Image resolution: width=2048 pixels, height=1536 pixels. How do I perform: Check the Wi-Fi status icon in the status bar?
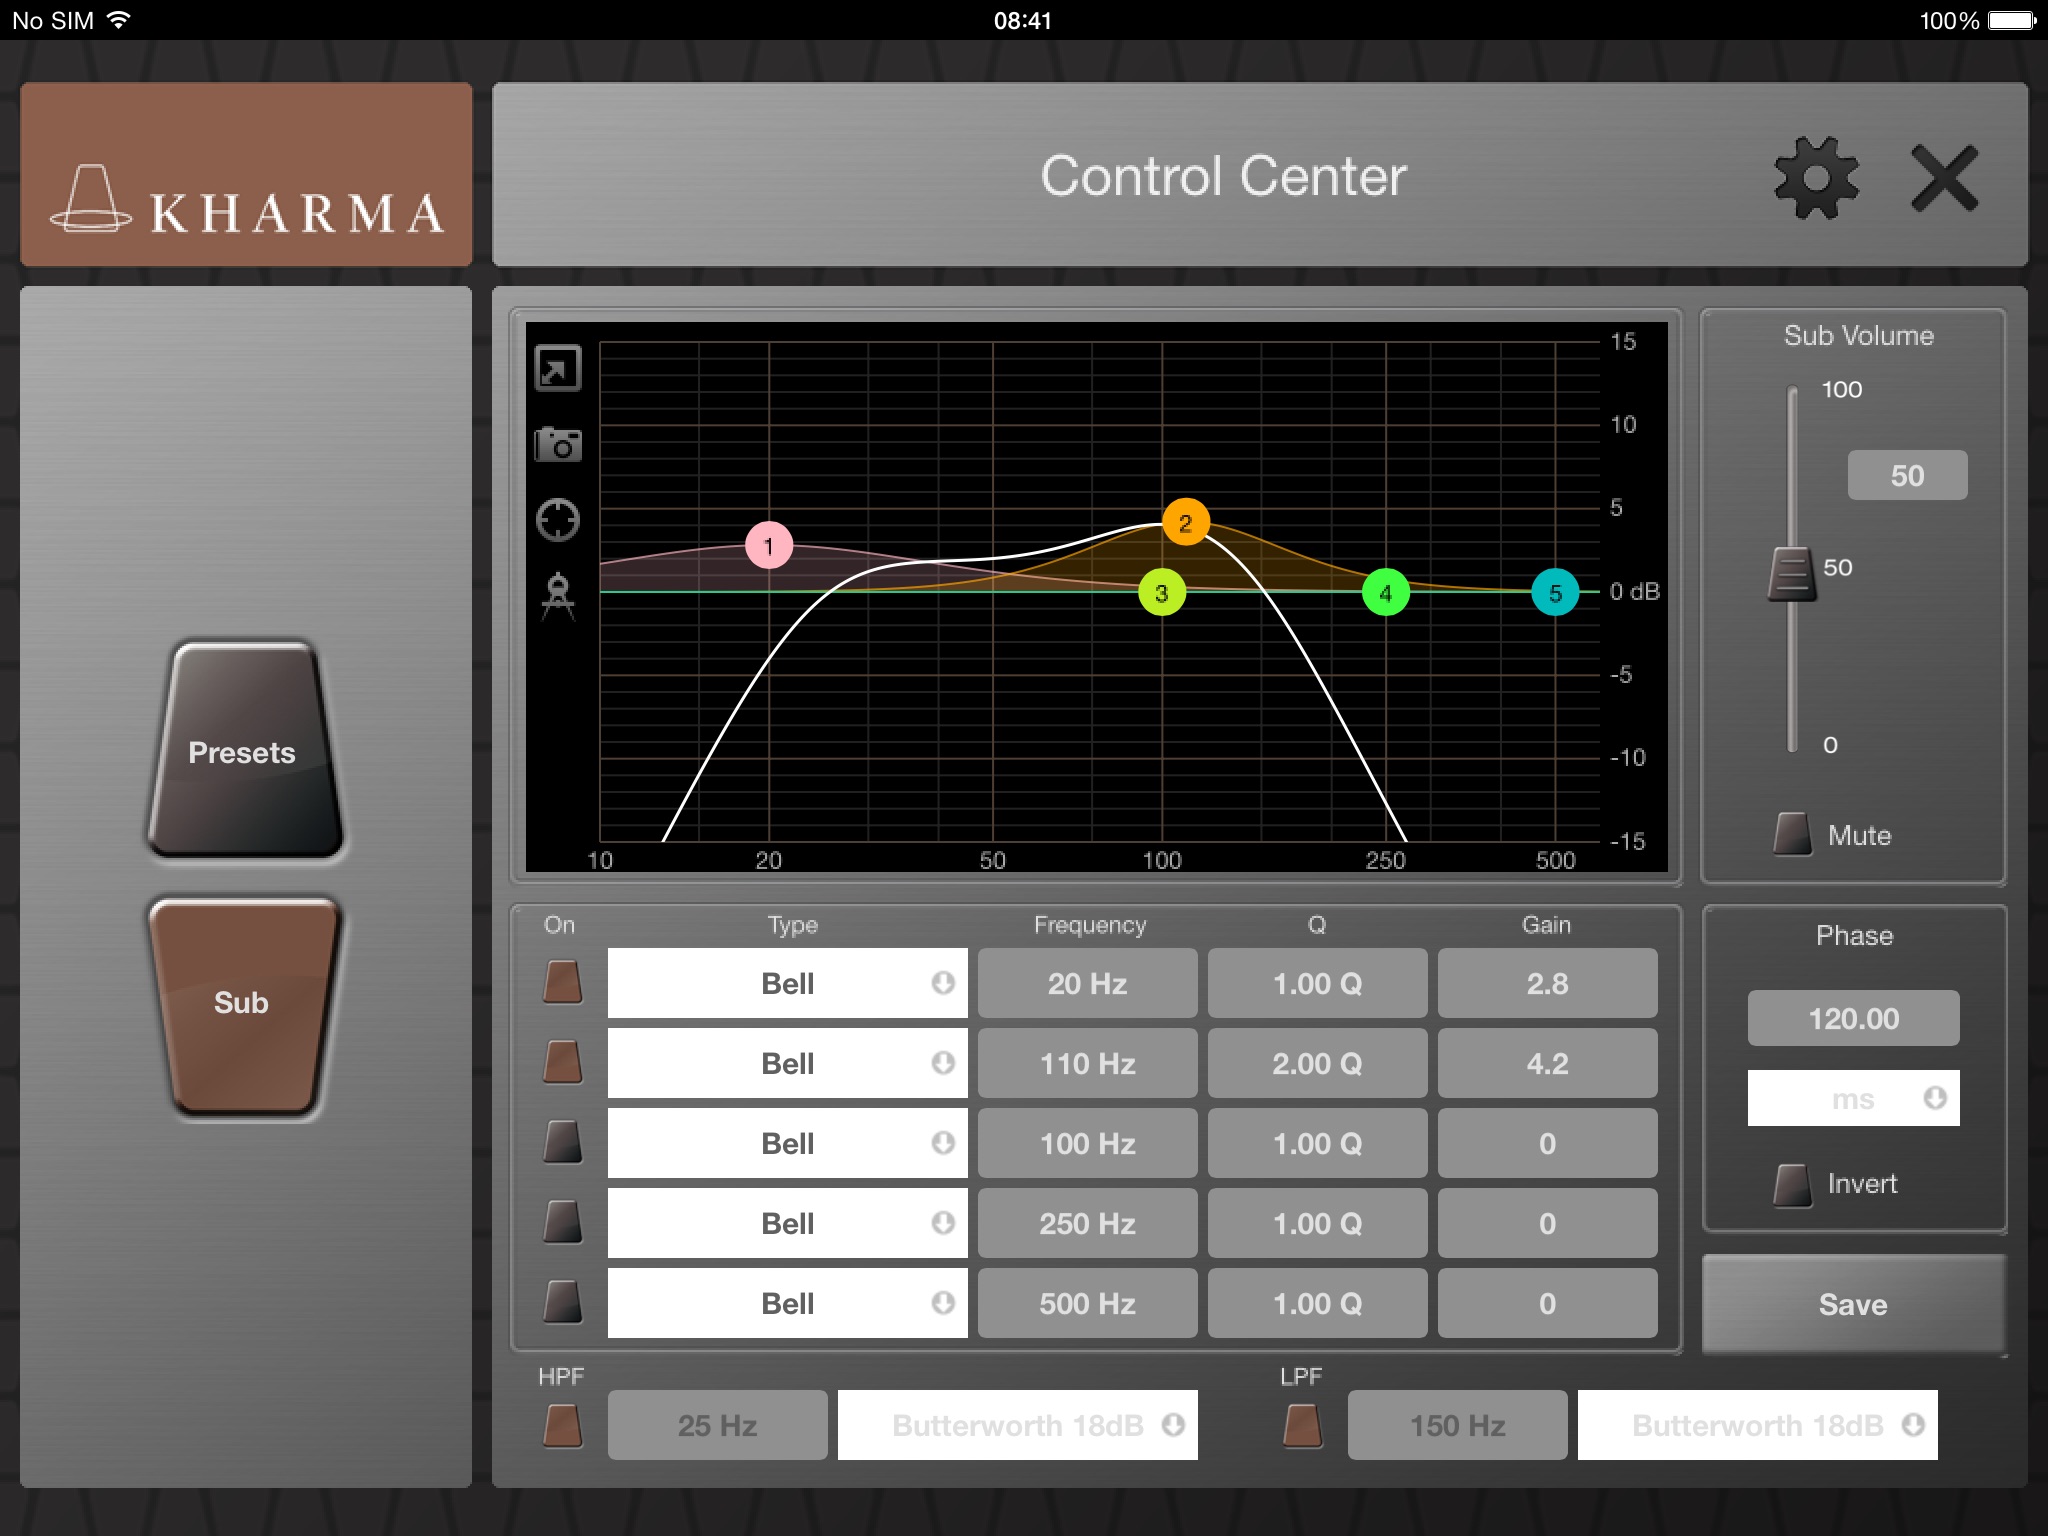[x=118, y=20]
